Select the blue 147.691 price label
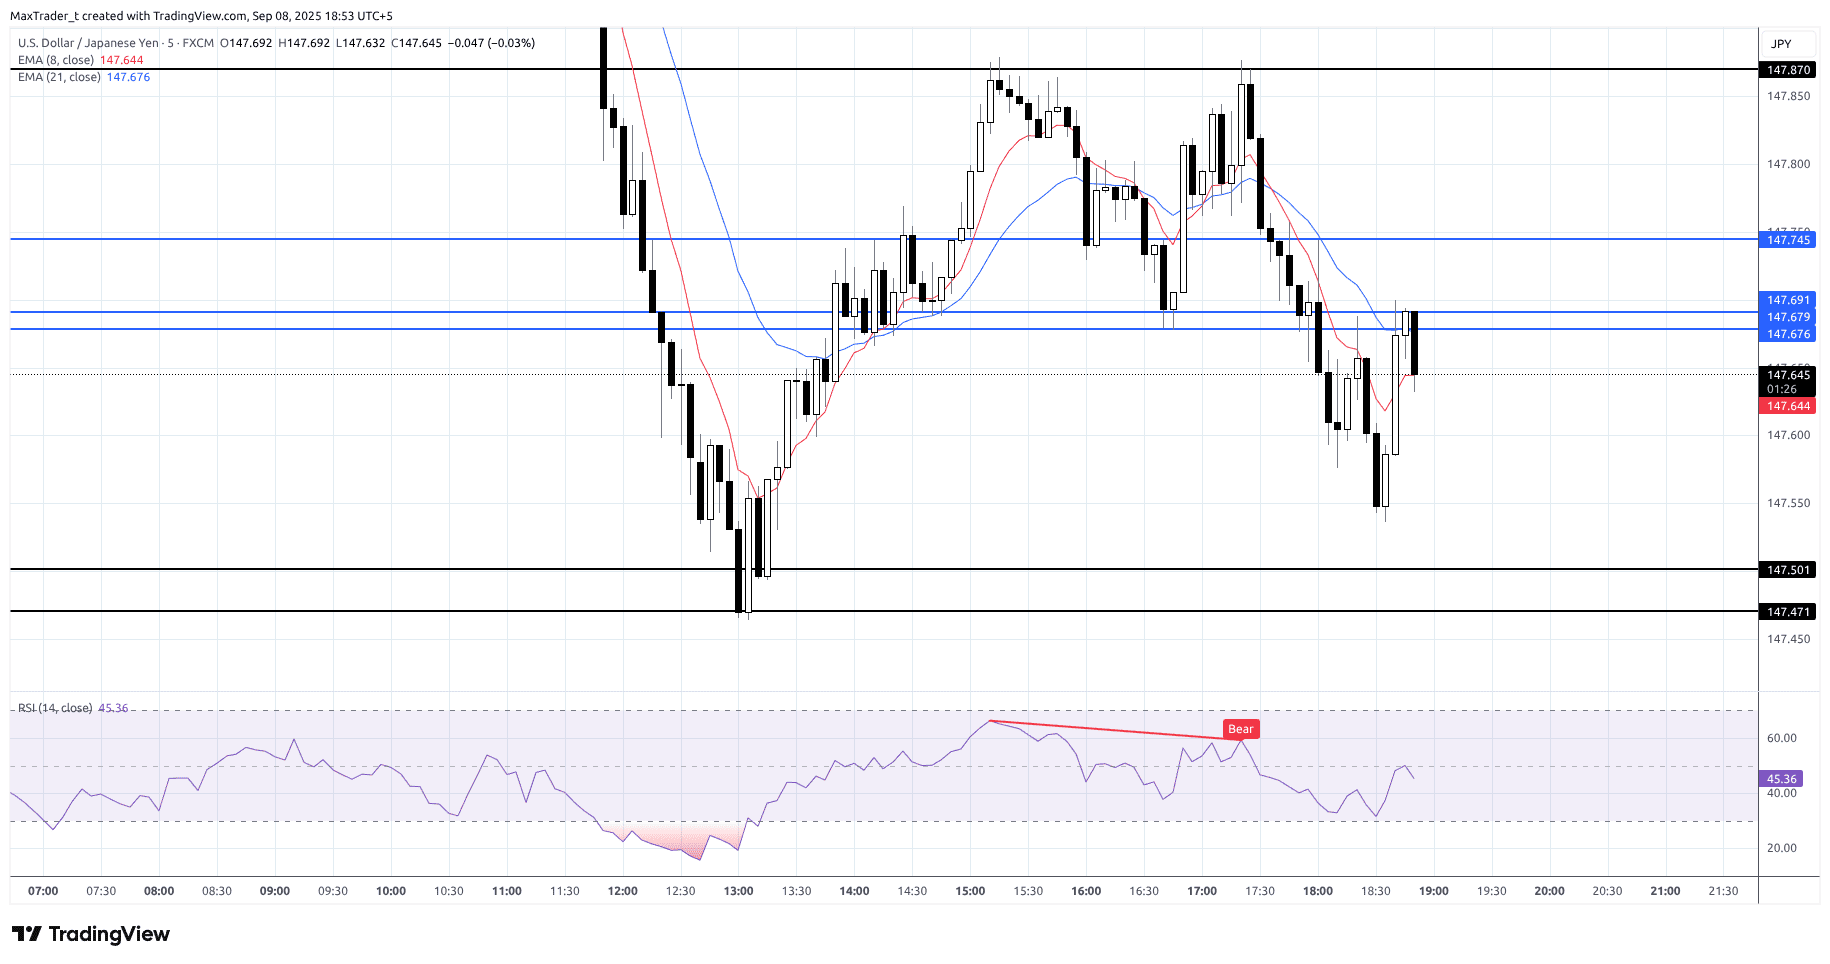 (x=1787, y=300)
